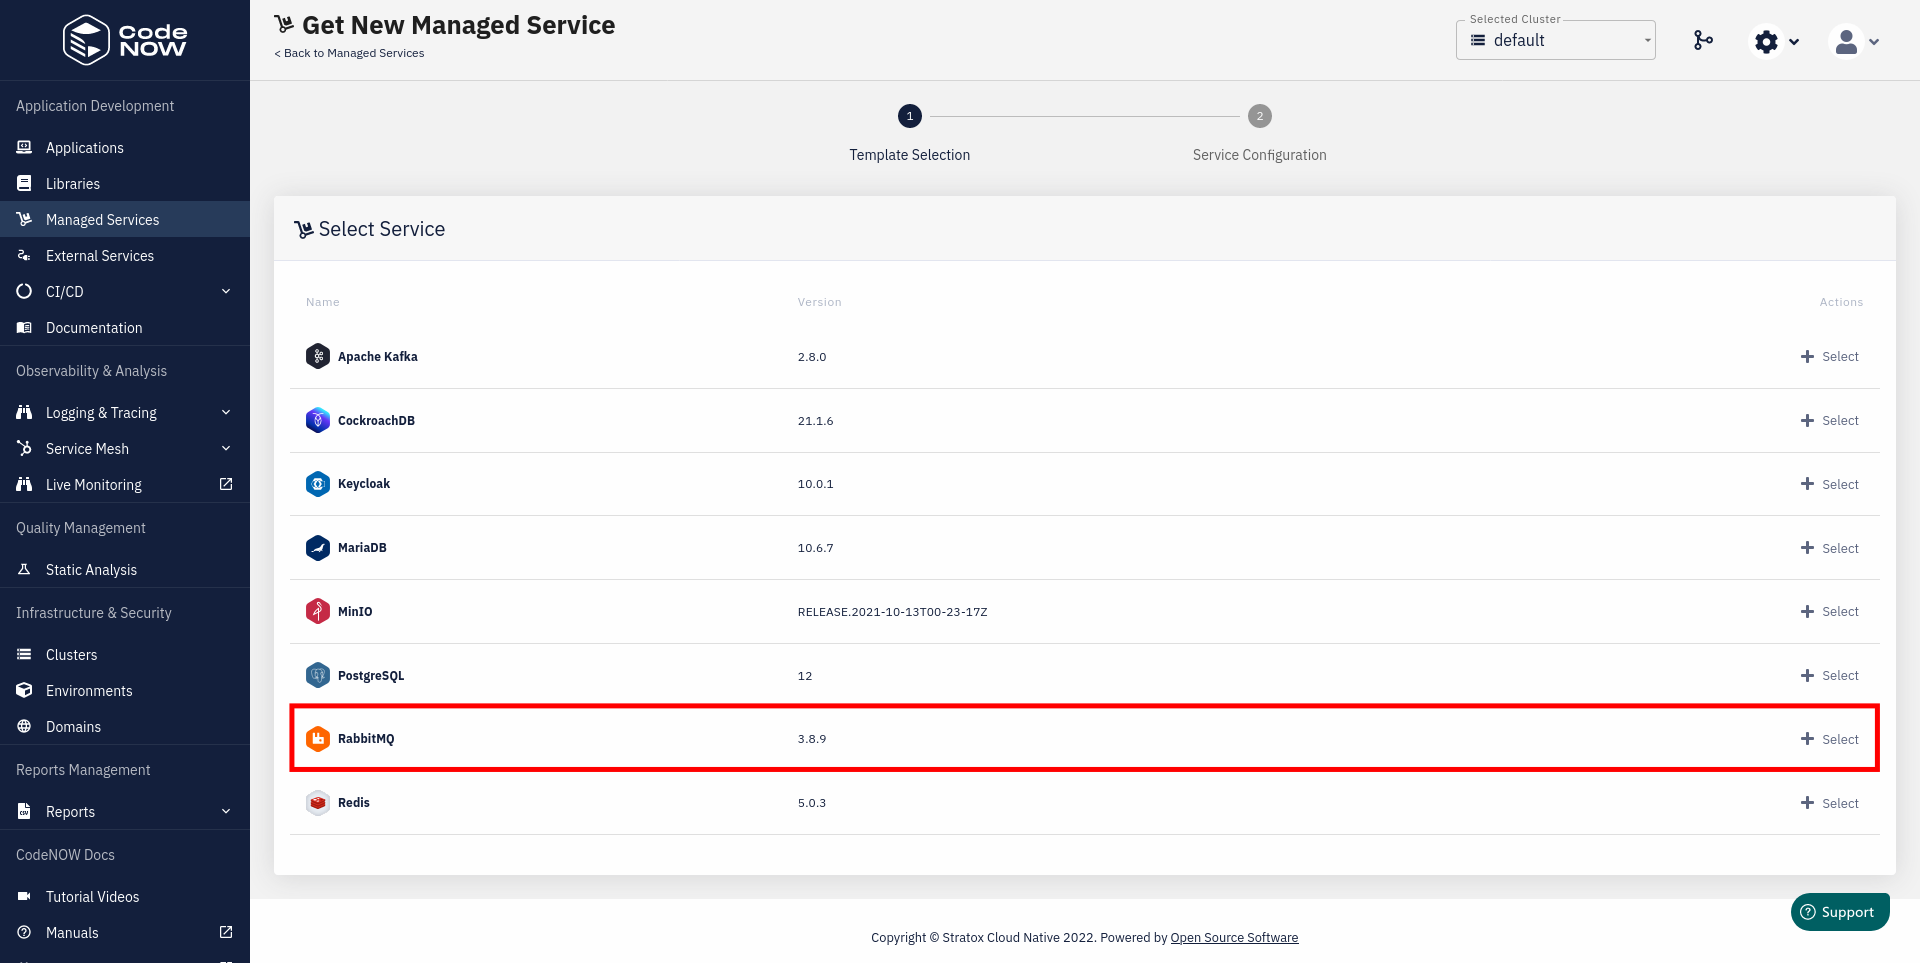Open the settings gear menu
Screen dimensions: 1920x963
pyautogui.click(x=1776, y=41)
